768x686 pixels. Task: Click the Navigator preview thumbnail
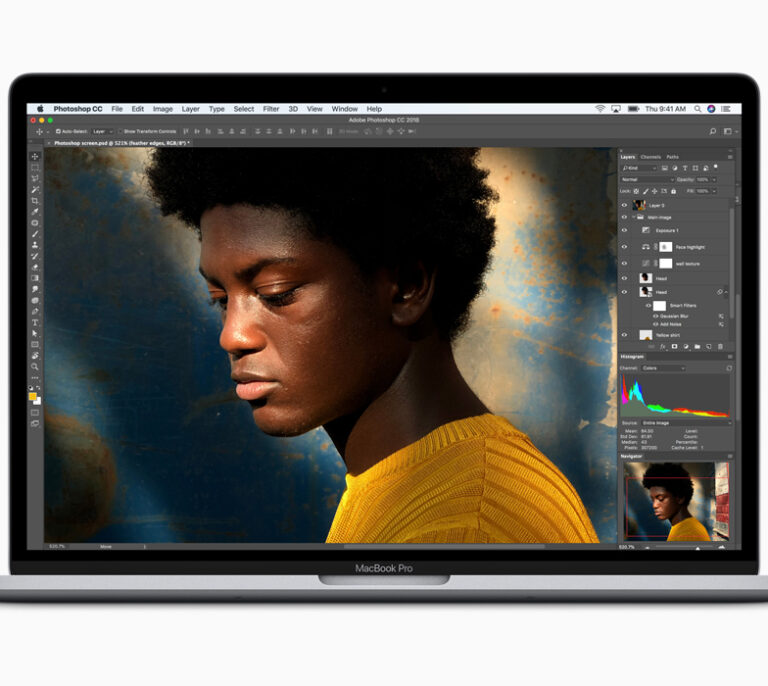click(675, 500)
